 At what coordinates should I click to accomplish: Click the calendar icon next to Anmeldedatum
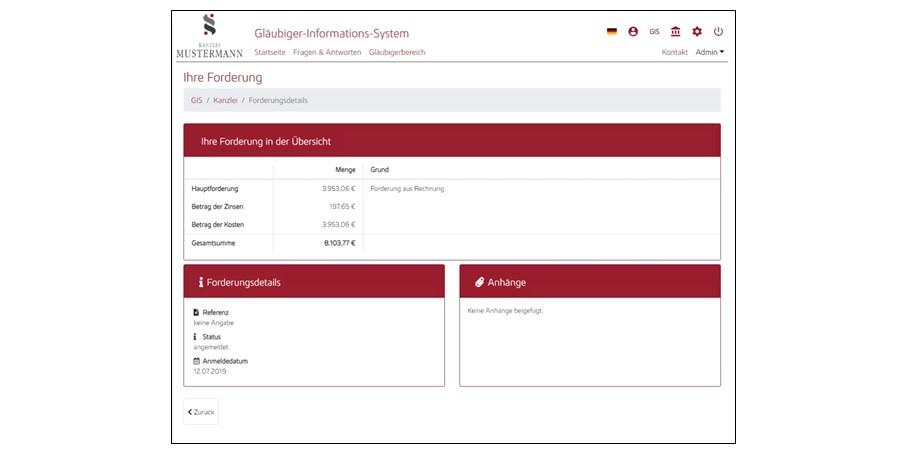(x=196, y=361)
